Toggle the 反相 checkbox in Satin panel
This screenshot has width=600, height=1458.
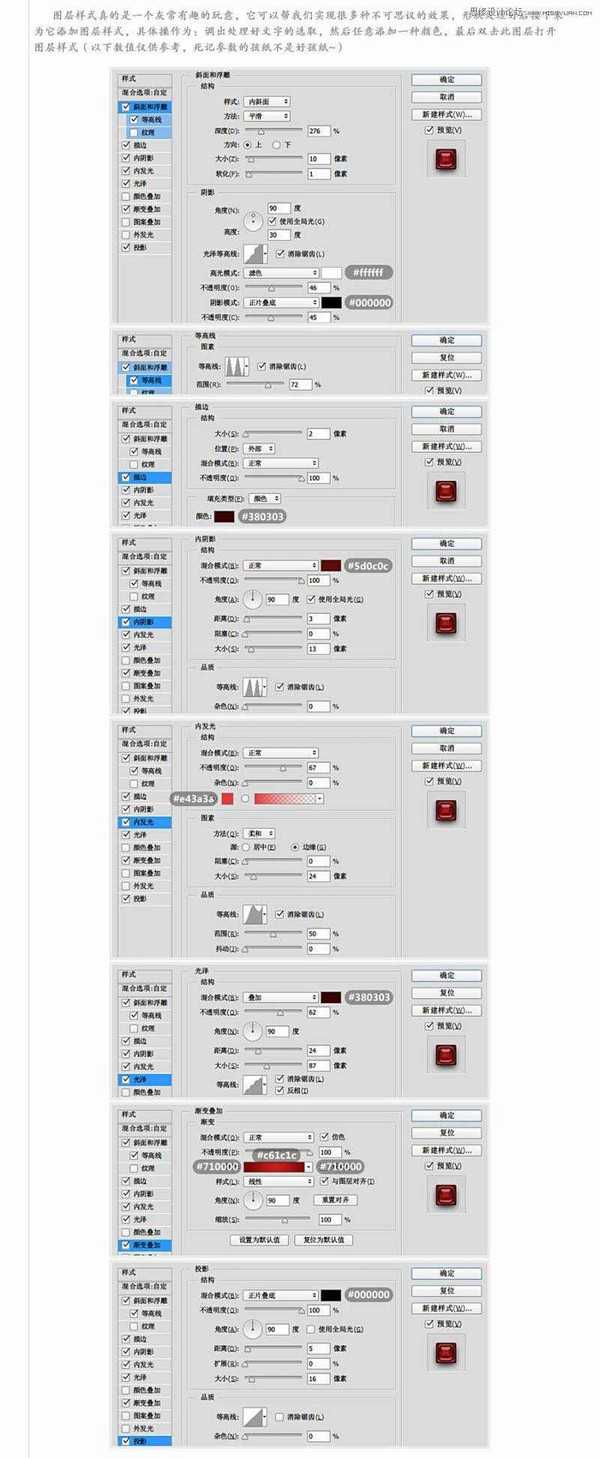280,1089
